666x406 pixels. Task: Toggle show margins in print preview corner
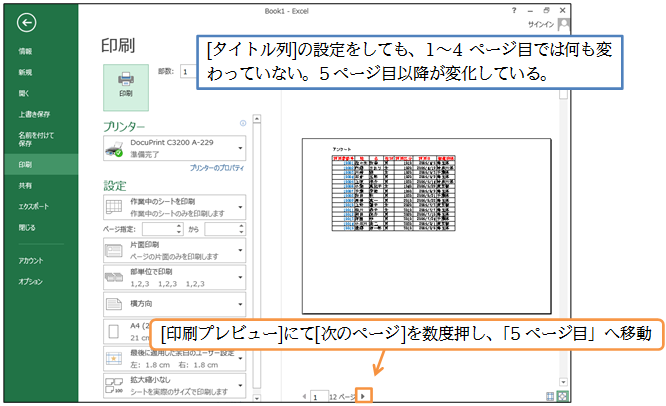[x=549, y=397]
